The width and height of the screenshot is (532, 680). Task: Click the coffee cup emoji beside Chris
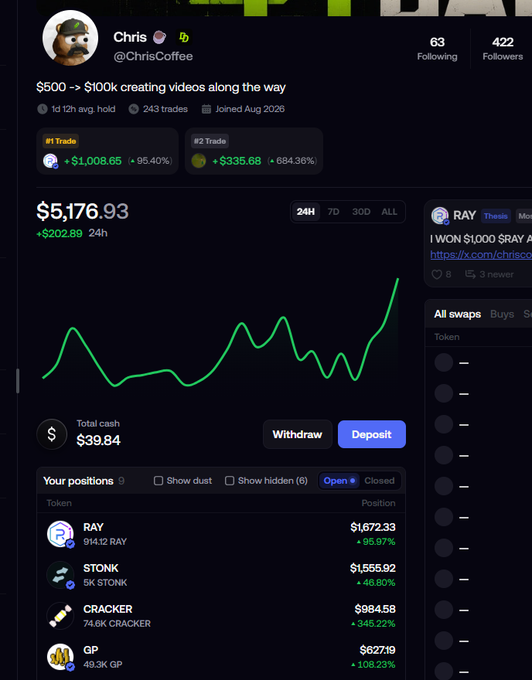[159, 37]
